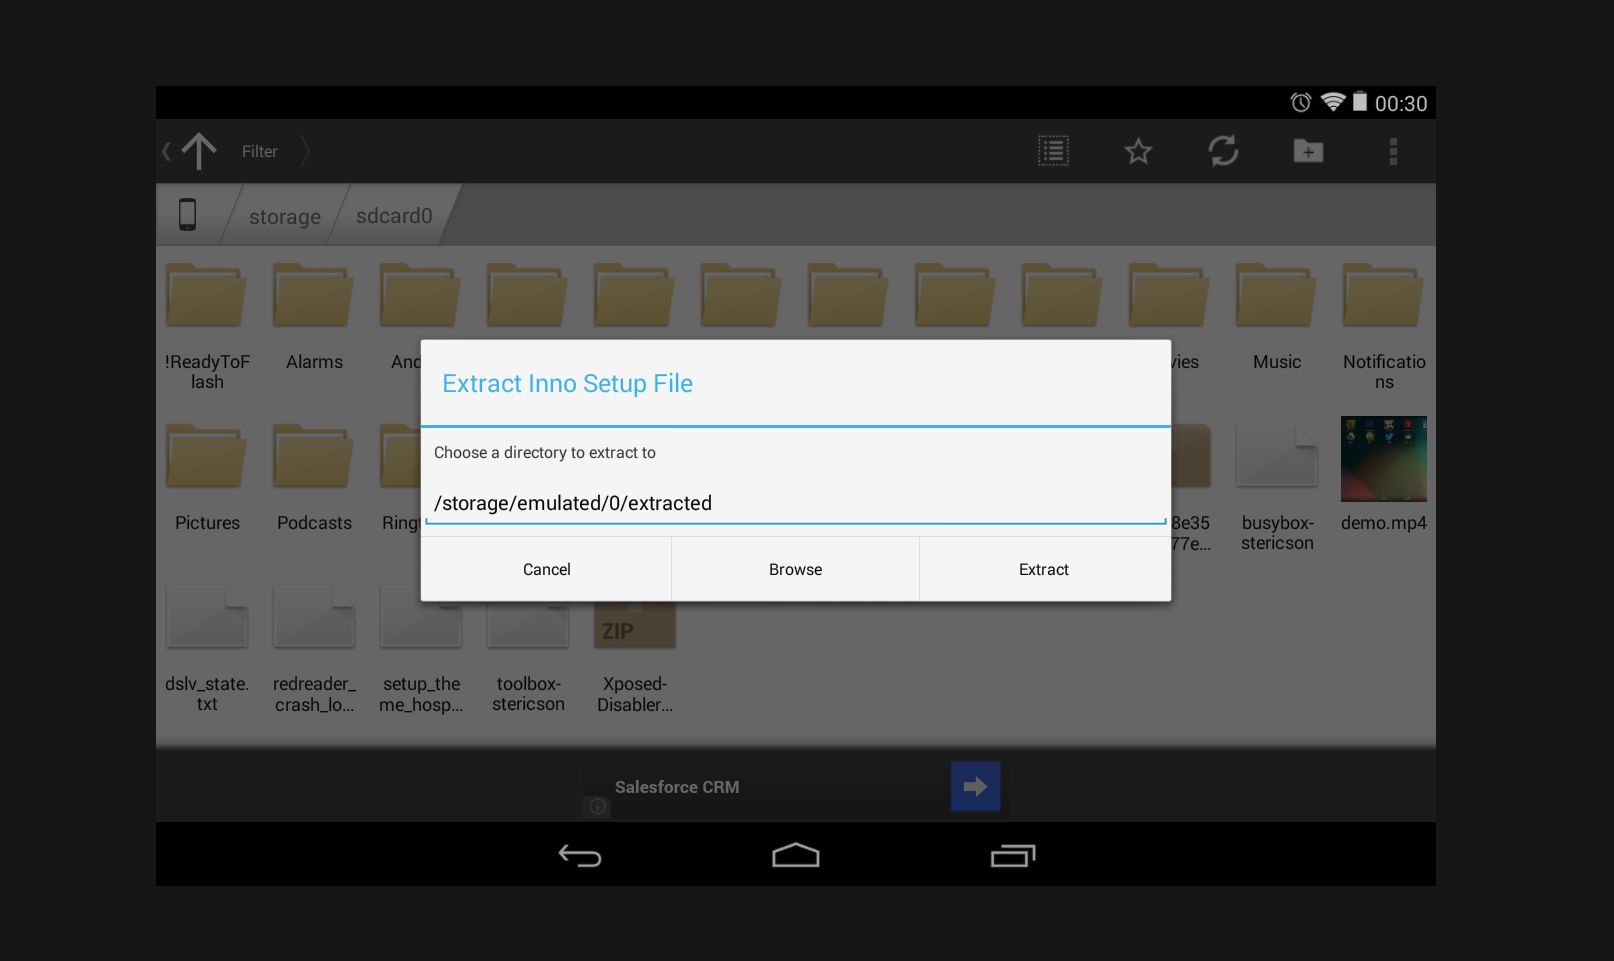Bookmark current folder with star icon
Screen dimensions: 1614x961
[x=1138, y=151]
